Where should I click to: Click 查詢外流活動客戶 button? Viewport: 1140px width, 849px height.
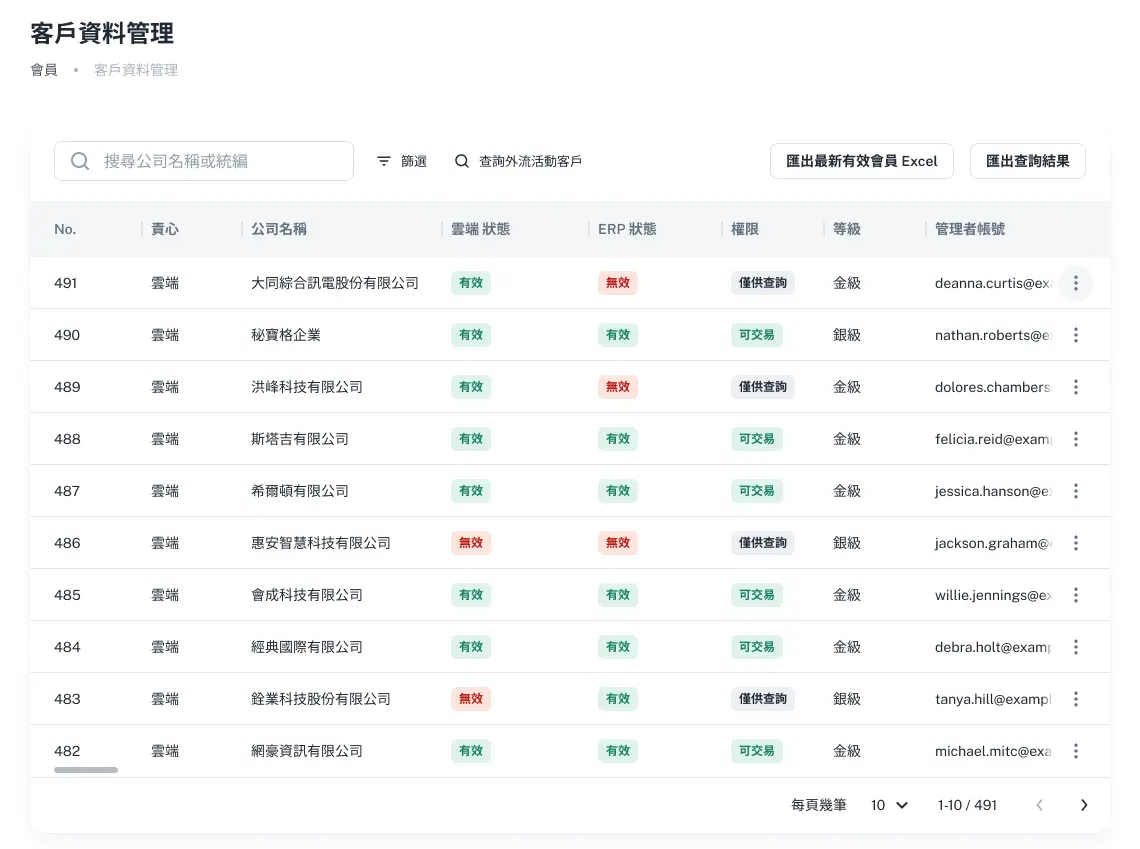[518, 161]
